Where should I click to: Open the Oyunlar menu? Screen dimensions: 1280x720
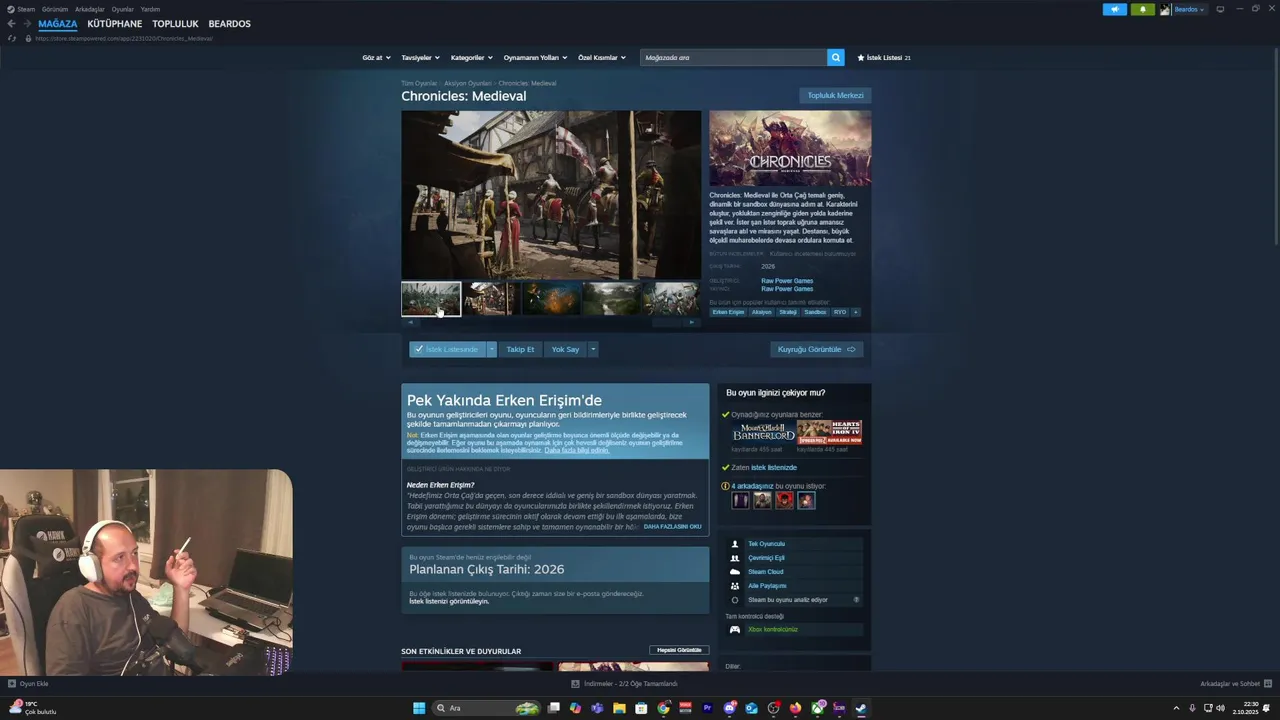tap(123, 9)
